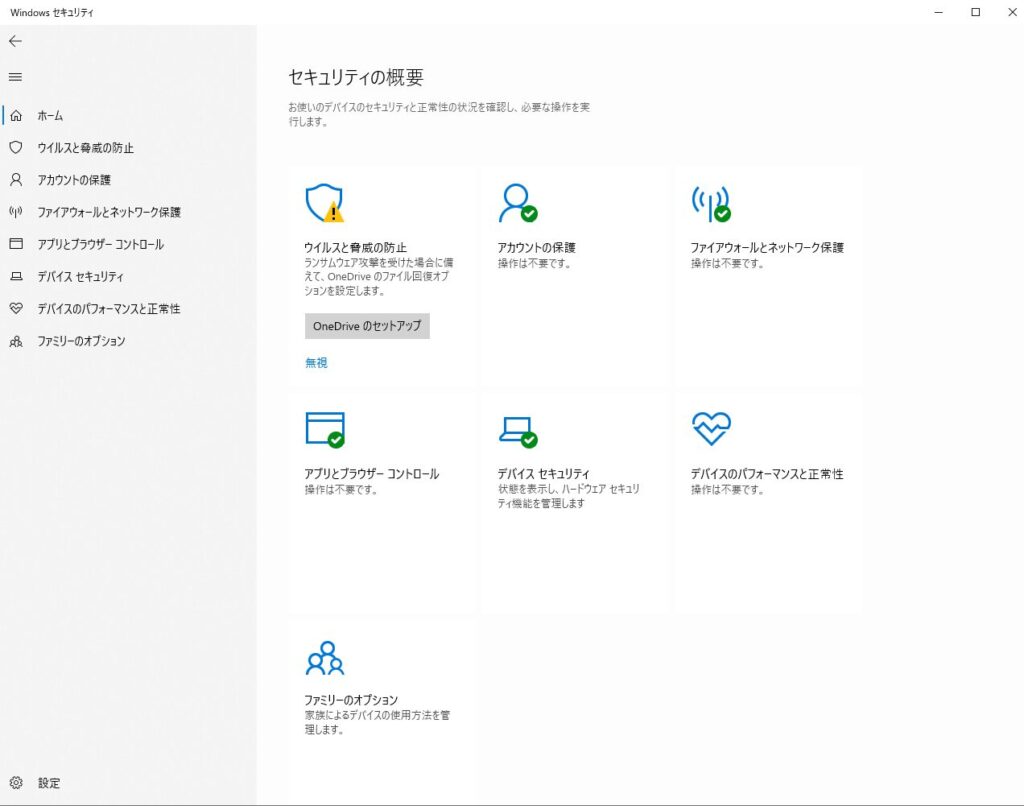This screenshot has height=806, width=1024.
Task: Click family icon beside ファミリーのオプション in sidebar
Action: (x=16, y=341)
